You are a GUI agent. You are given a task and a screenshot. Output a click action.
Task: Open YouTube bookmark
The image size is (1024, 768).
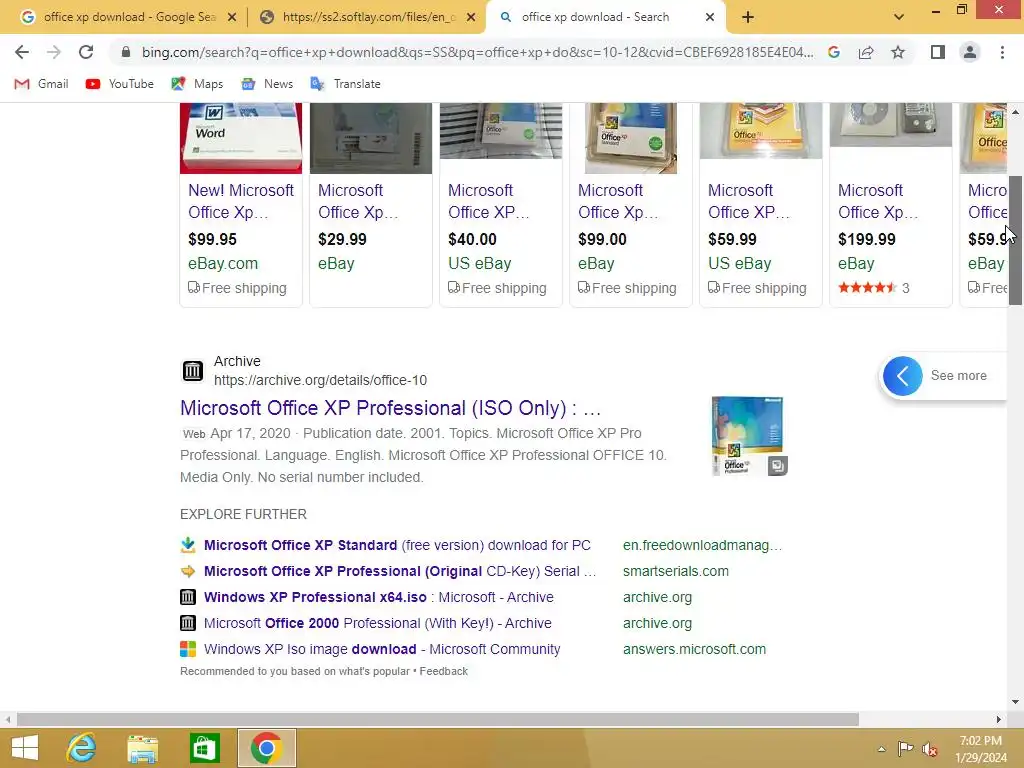[120, 84]
